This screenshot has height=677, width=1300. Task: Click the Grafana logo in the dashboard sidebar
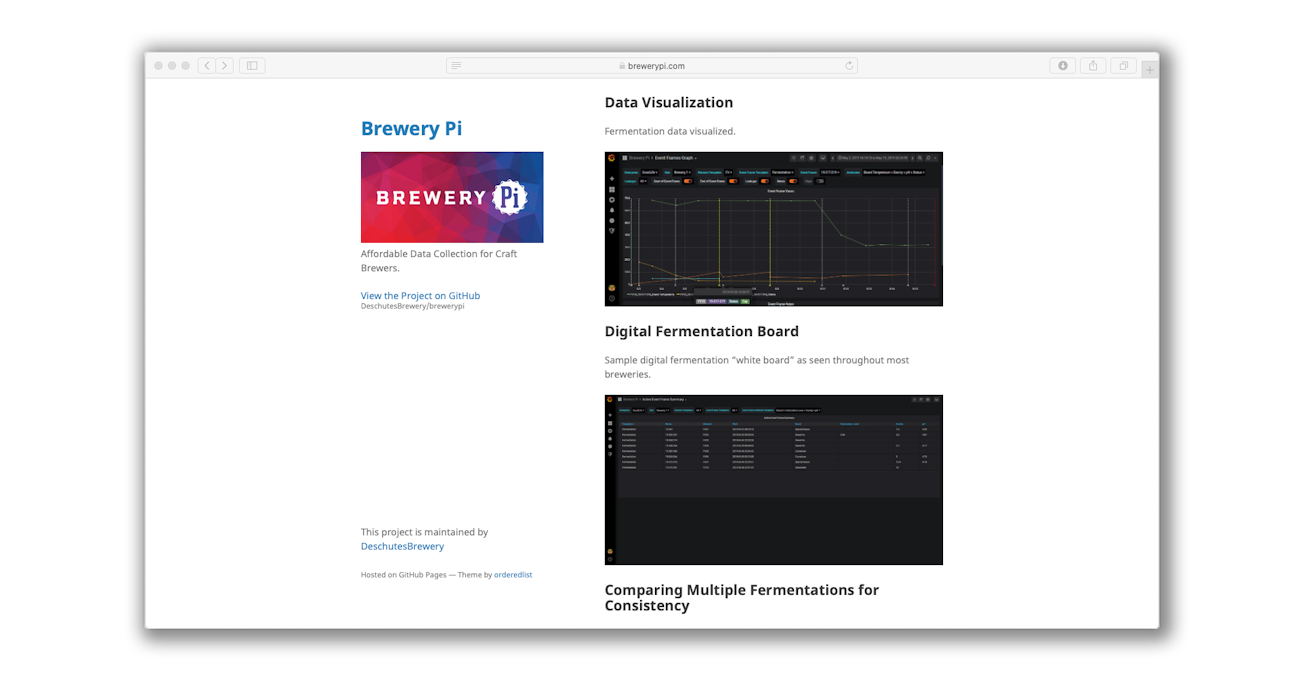pyautogui.click(x=612, y=158)
